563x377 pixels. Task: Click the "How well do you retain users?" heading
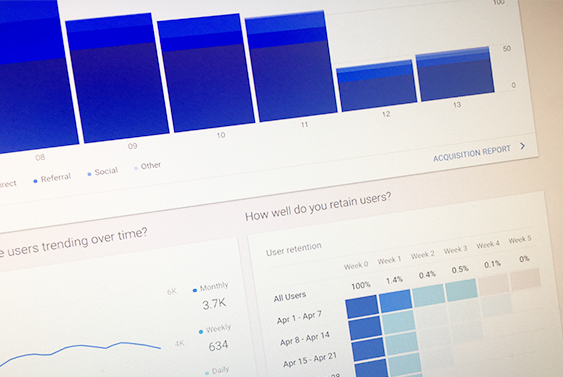(318, 206)
